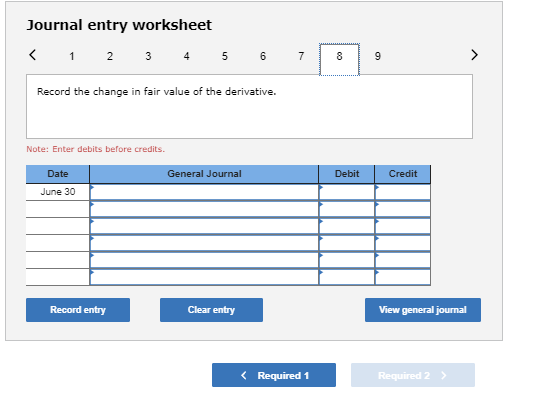
Task: Open General Journal account dropdown in second row
Action: pos(204,209)
